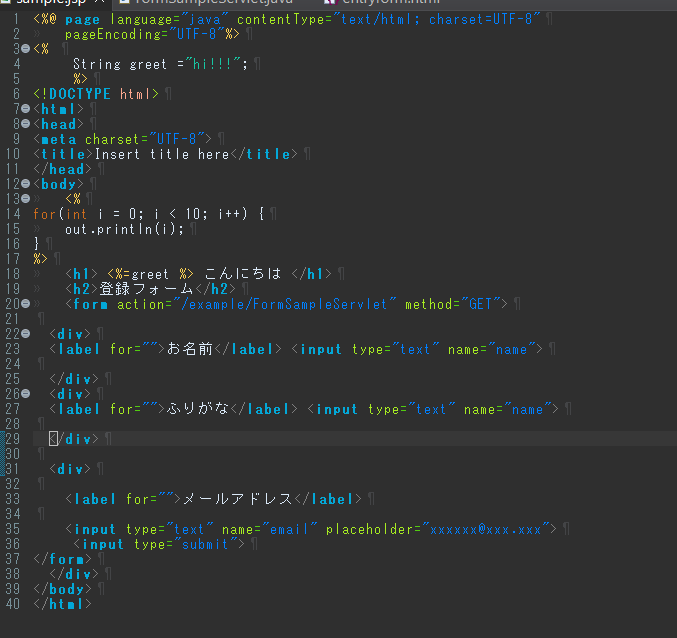
Task: Collapse the scriptlet fold at line 3
Action: (25, 49)
